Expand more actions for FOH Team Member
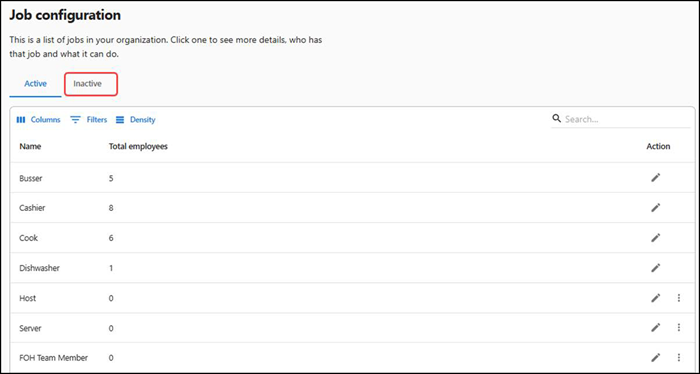 (679, 357)
